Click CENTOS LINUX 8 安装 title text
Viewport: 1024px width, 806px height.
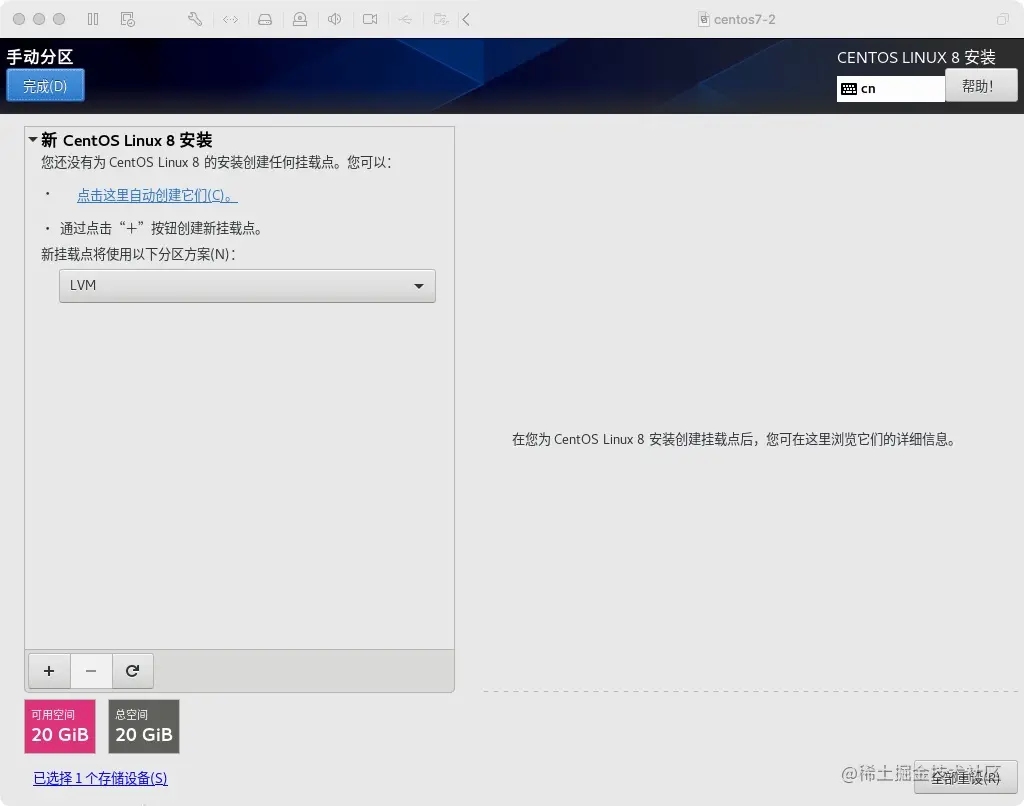click(x=916, y=57)
